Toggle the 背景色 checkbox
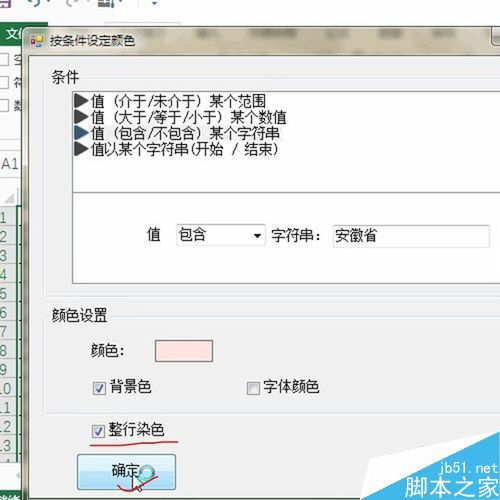Image resolution: width=500 pixels, height=500 pixels. [99, 388]
